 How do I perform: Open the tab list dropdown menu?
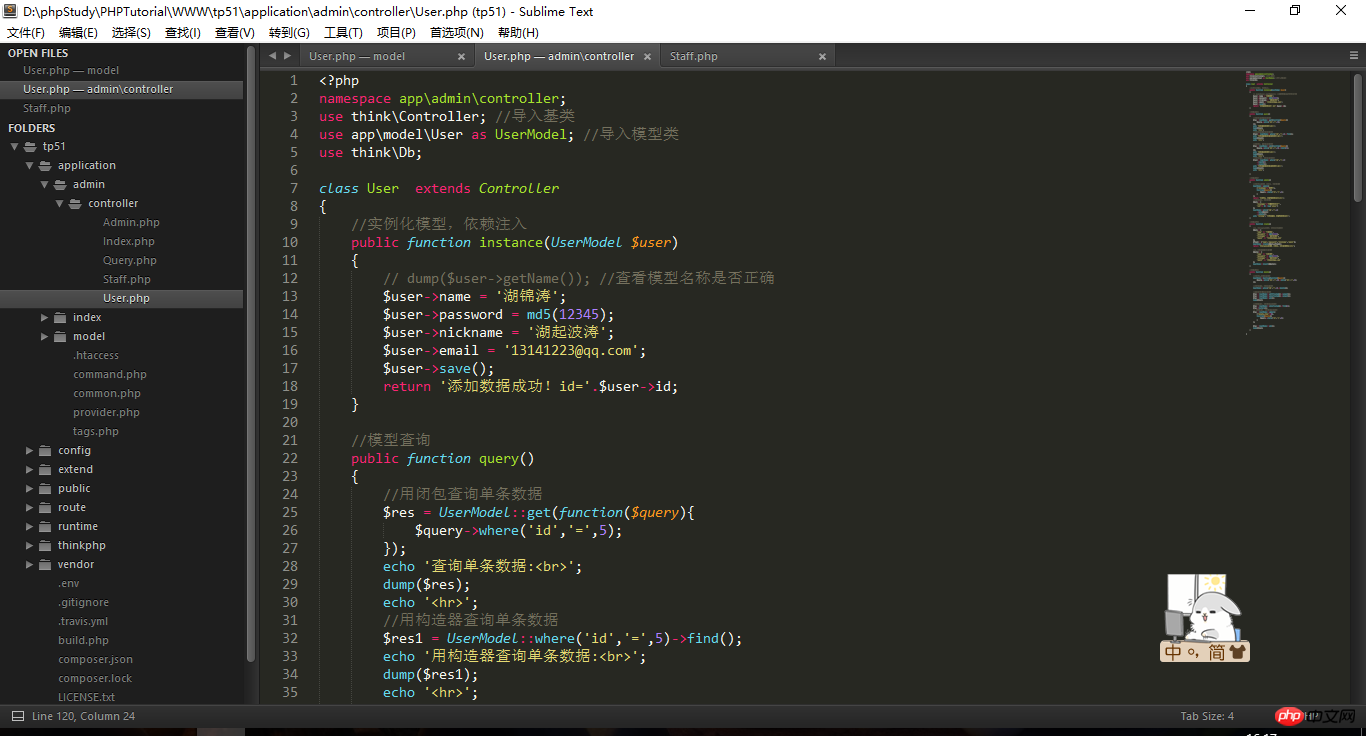(1354, 56)
